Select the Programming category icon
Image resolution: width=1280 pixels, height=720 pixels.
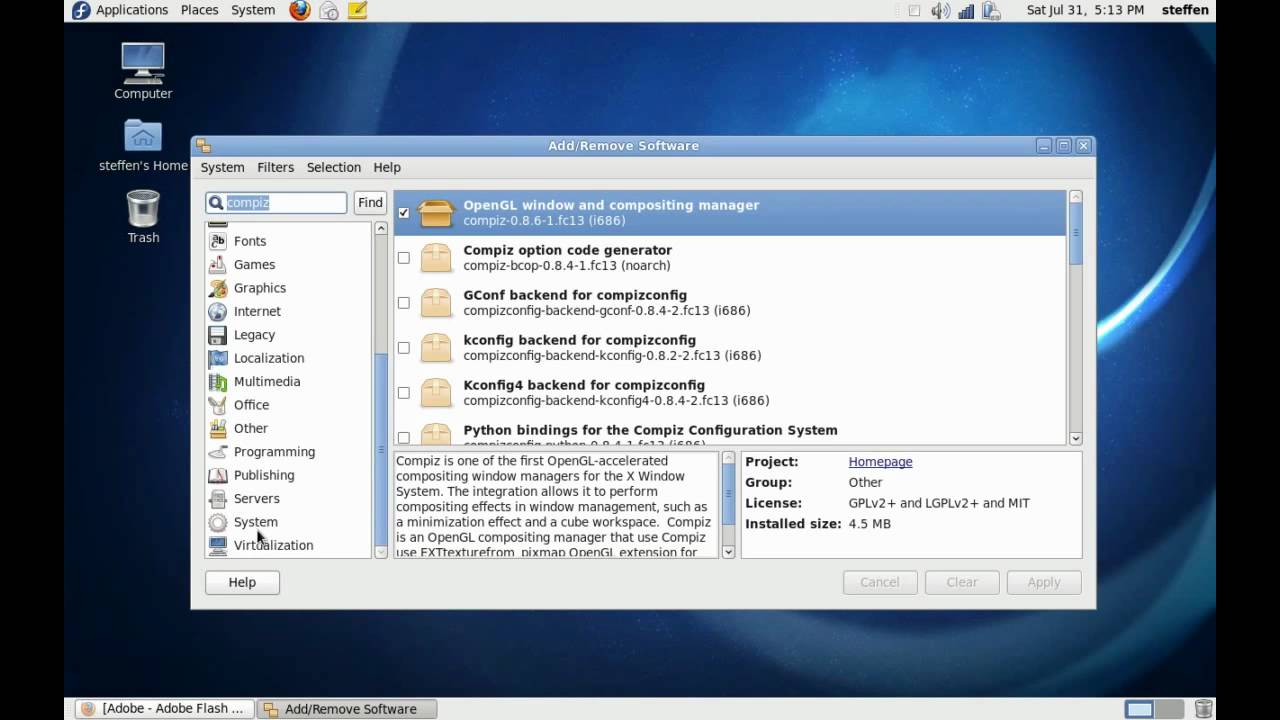coord(217,452)
